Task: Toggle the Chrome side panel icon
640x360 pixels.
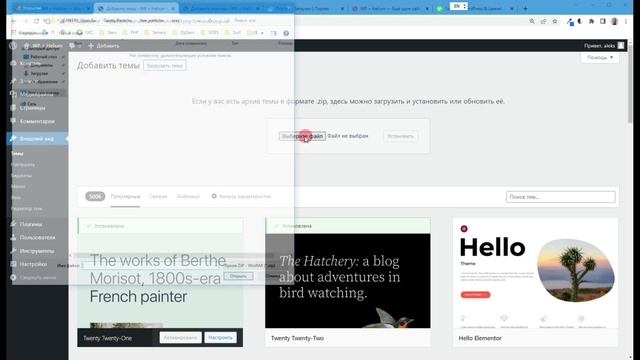Action: [x=603, y=21]
